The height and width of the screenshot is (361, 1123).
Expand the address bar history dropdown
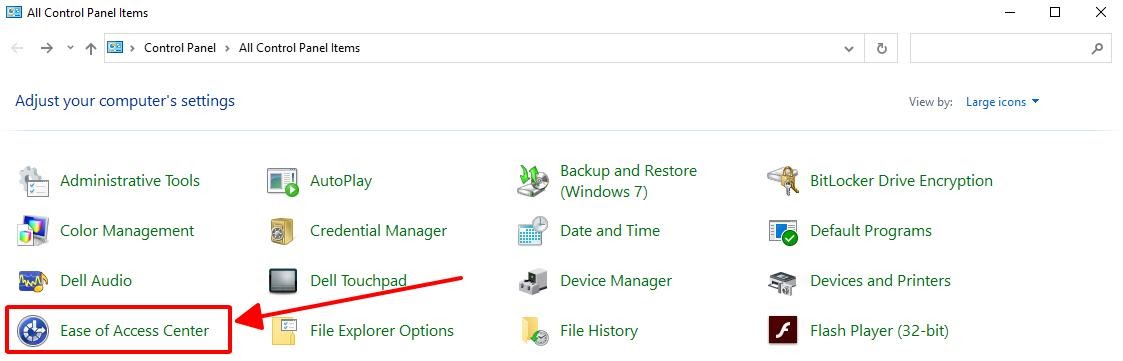[849, 49]
